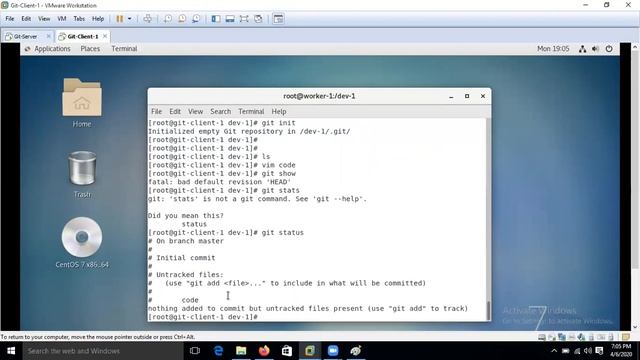Open the terminal window's Edit menu

tap(175, 111)
